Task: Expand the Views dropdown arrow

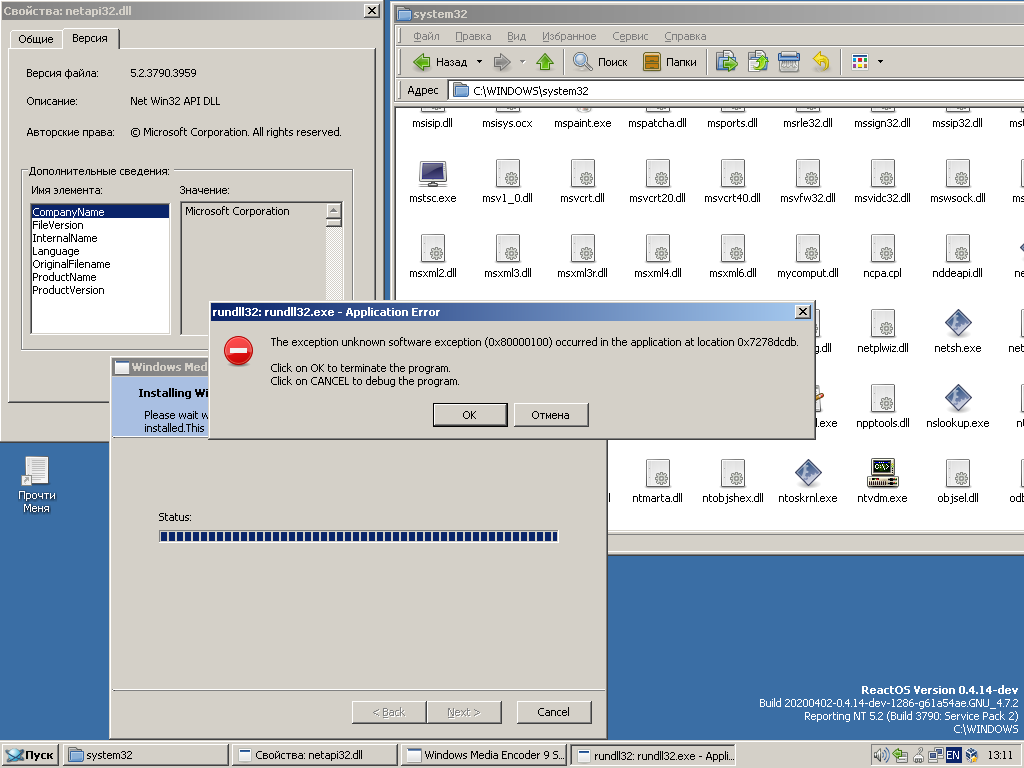Action: (880, 62)
